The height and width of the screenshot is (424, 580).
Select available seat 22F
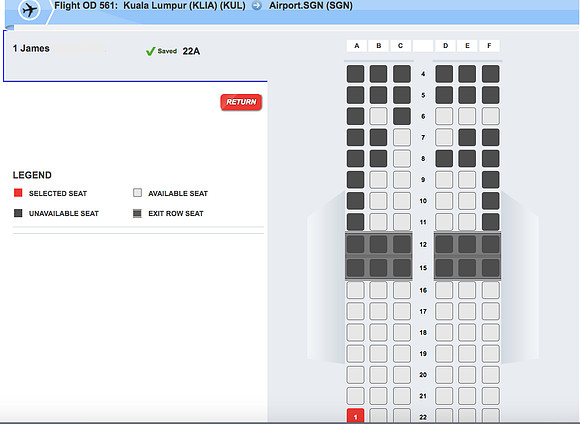point(490,416)
